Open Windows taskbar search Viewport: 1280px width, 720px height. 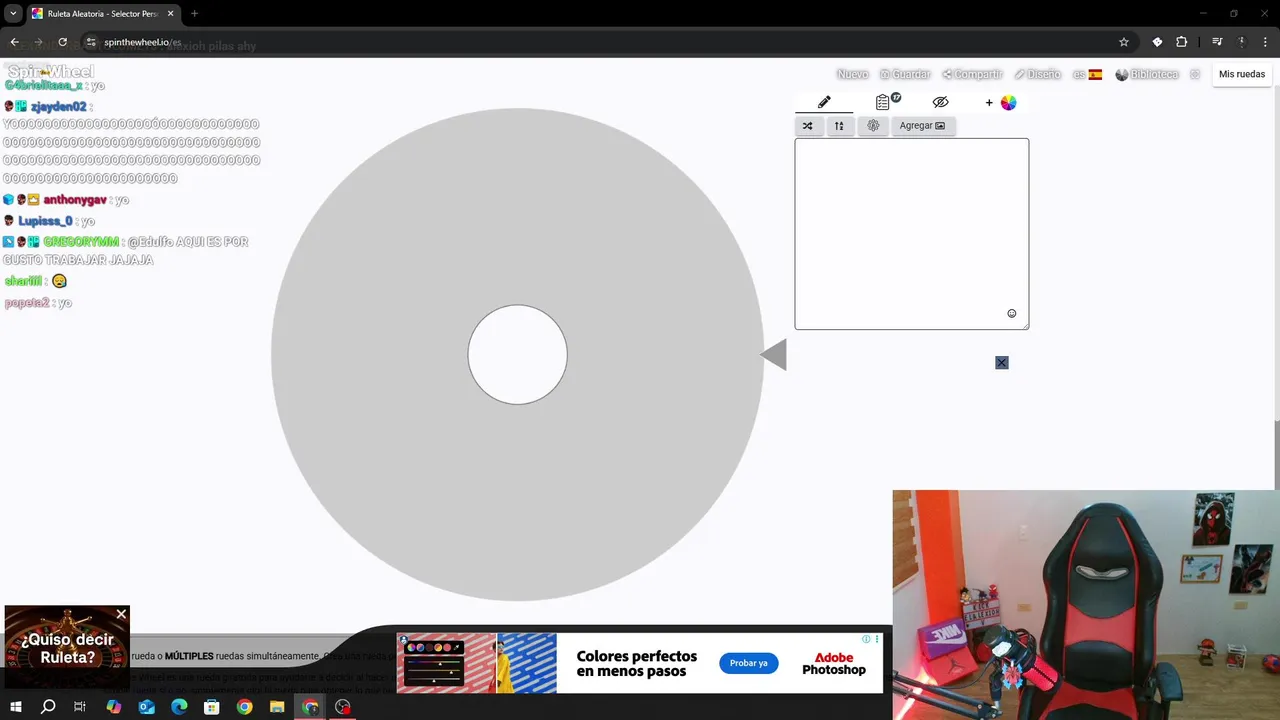coord(48,707)
